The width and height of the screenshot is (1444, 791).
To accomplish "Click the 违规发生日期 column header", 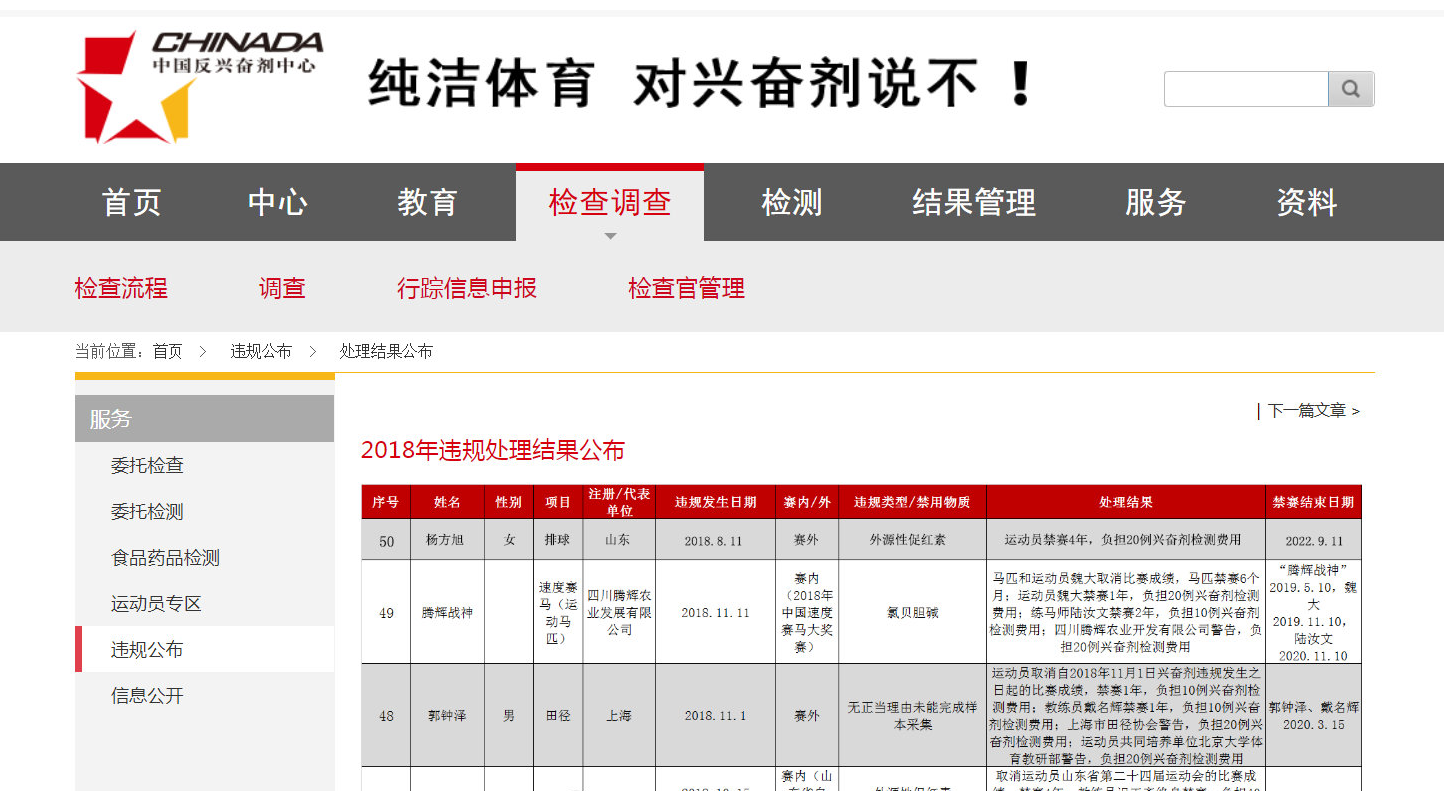I will pyautogui.click(x=715, y=502).
